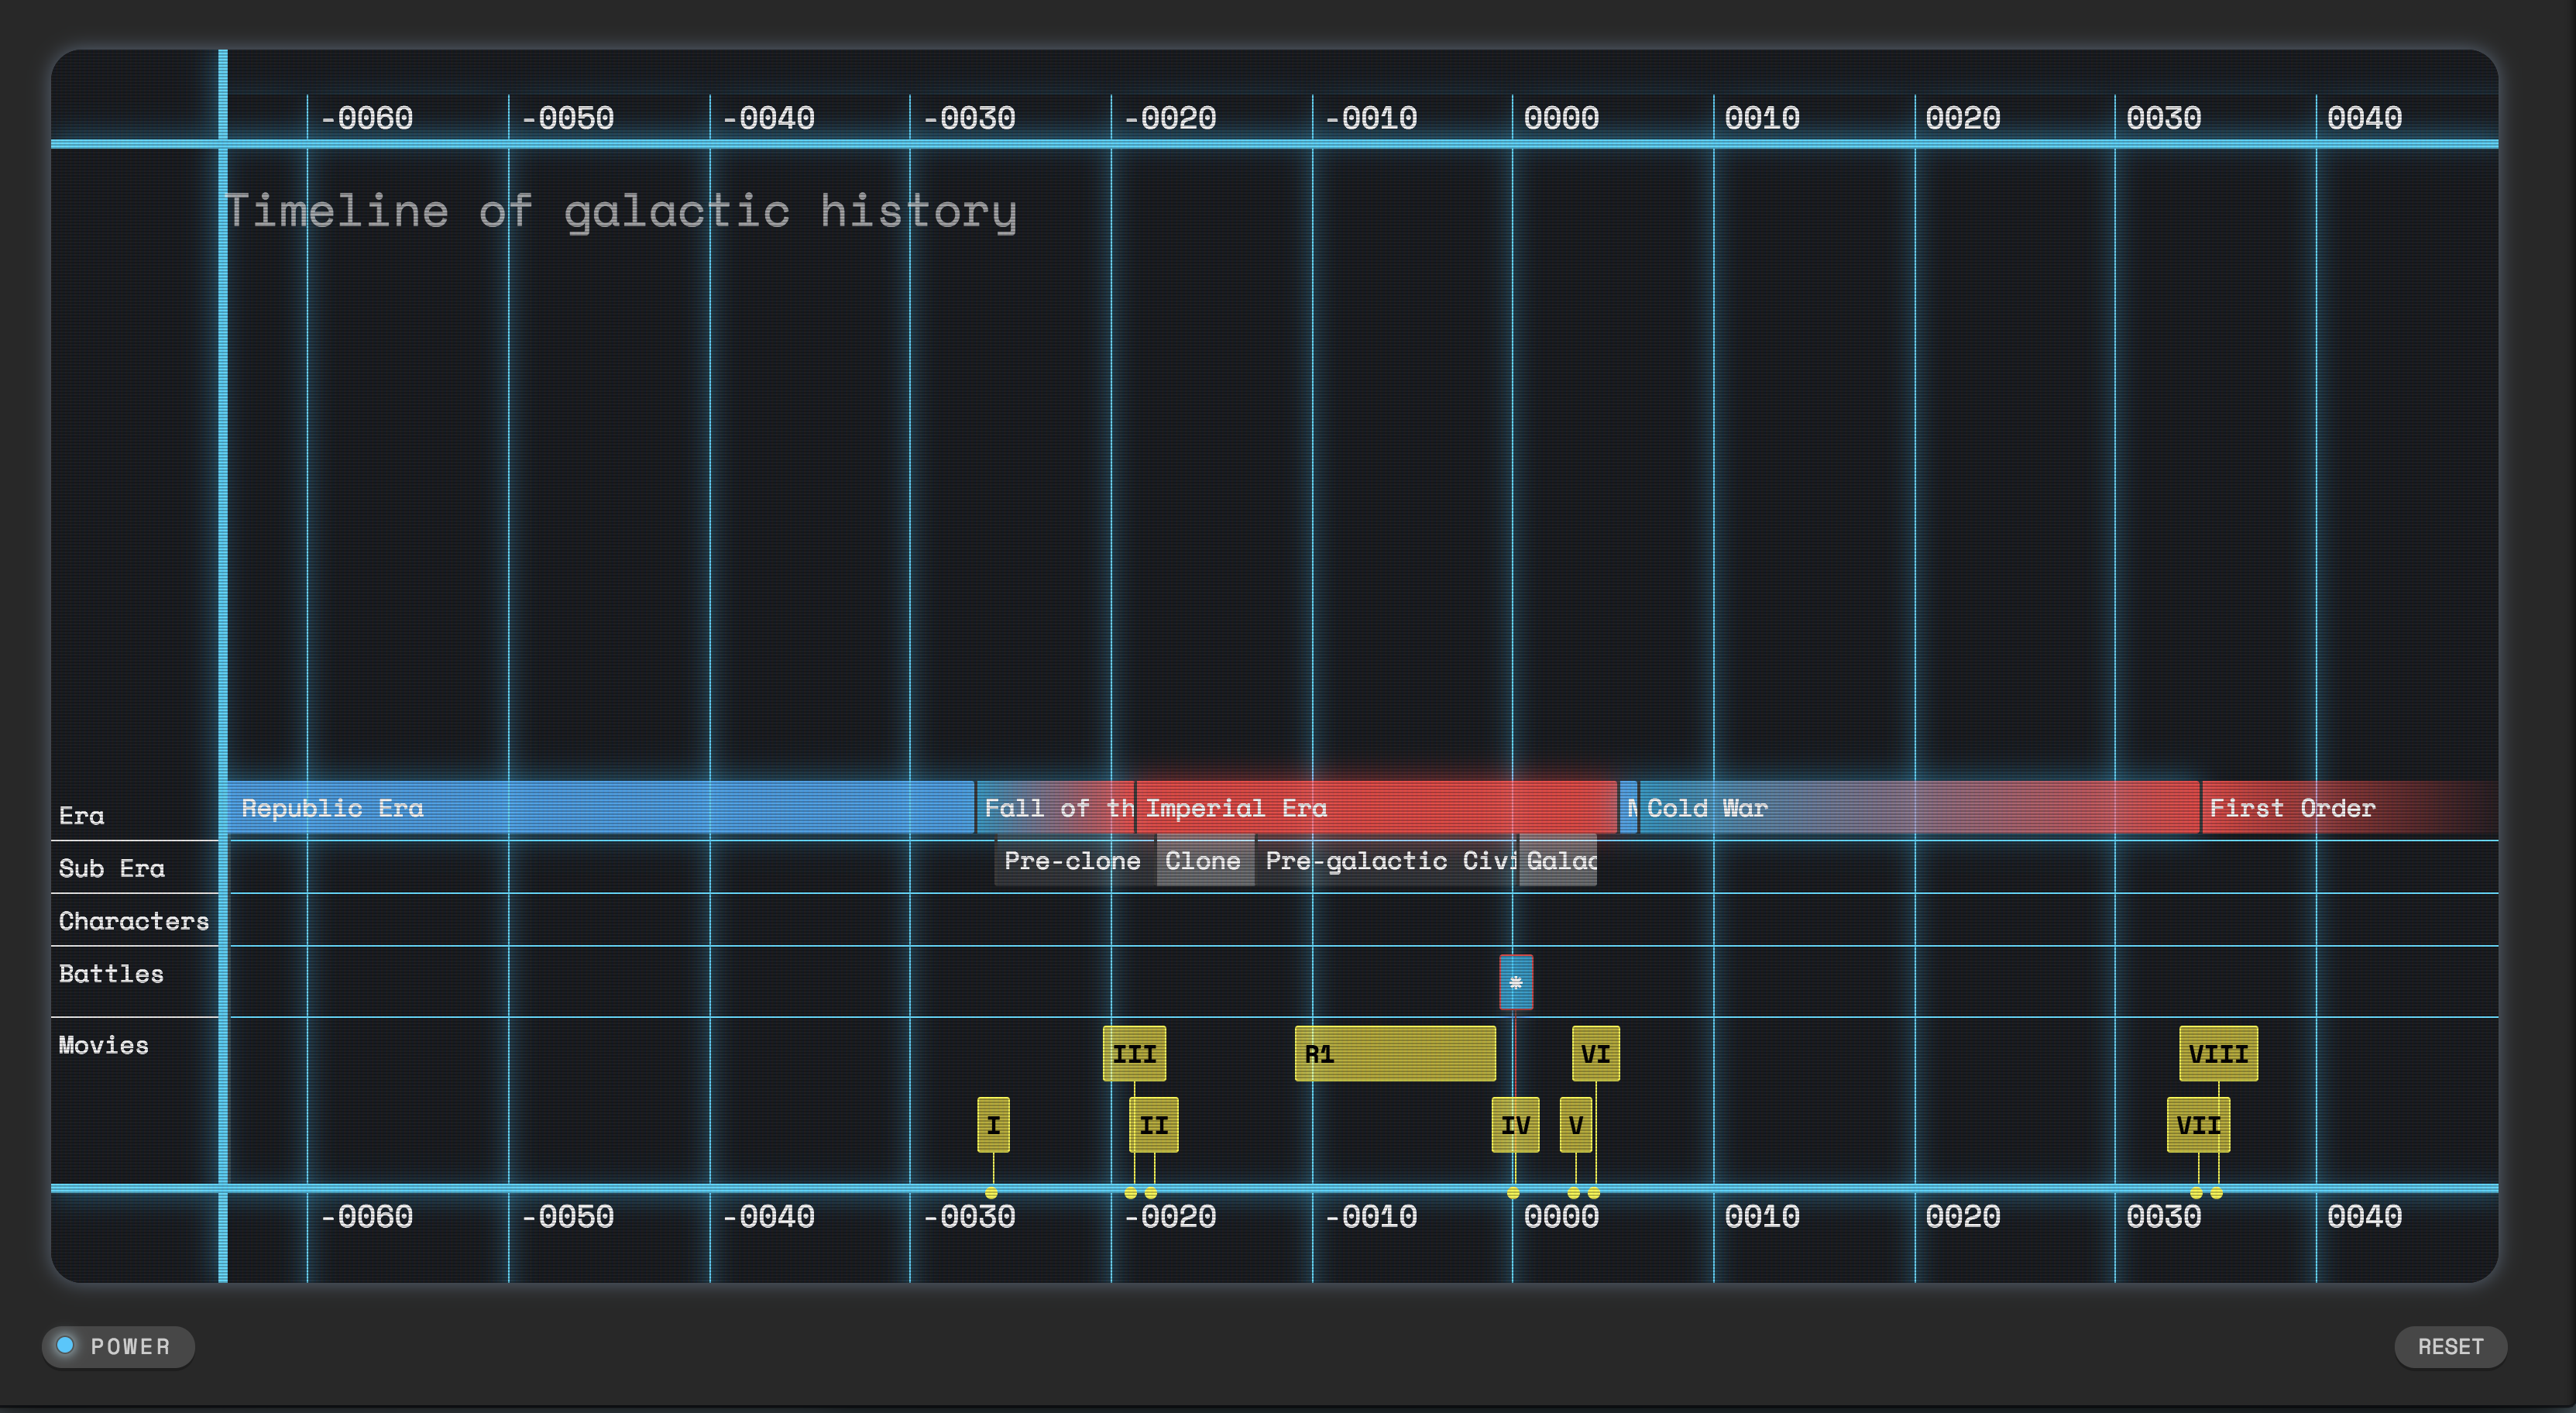
Task: Click bottom axis label 0020
Action: click(x=1964, y=1217)
